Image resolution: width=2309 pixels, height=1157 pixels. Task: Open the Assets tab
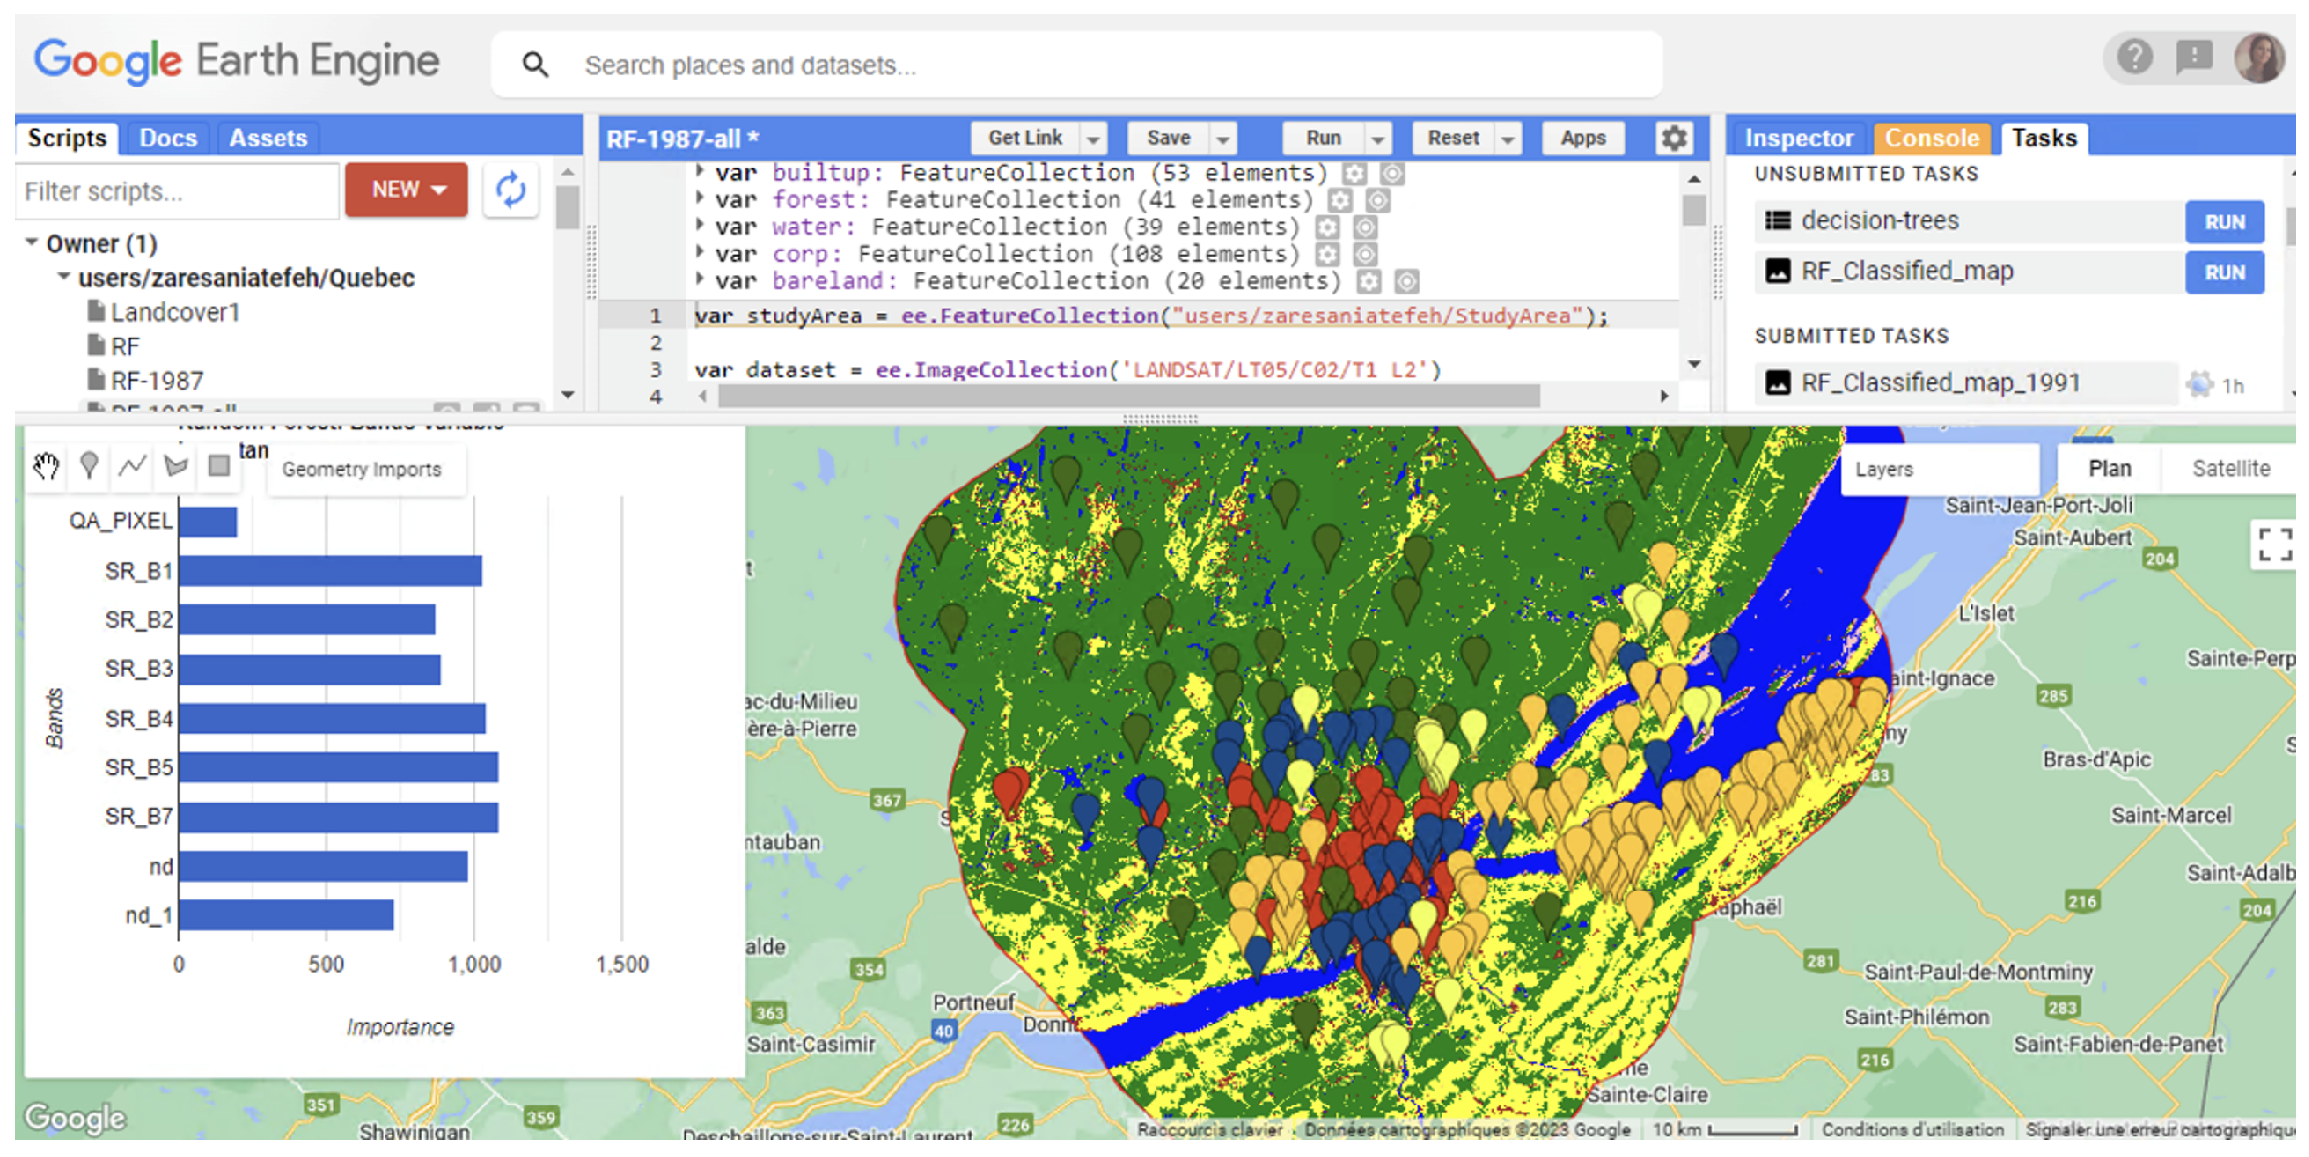point(267,138)
